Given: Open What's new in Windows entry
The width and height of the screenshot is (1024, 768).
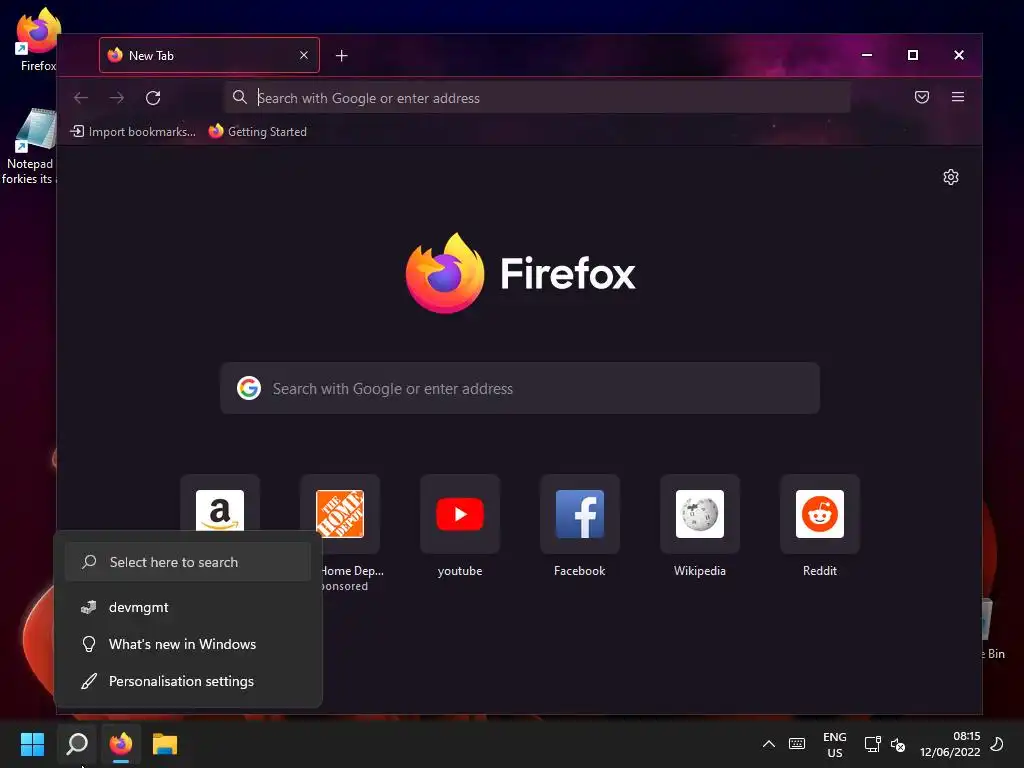Looking at the screenshot, I should (188, 645).
